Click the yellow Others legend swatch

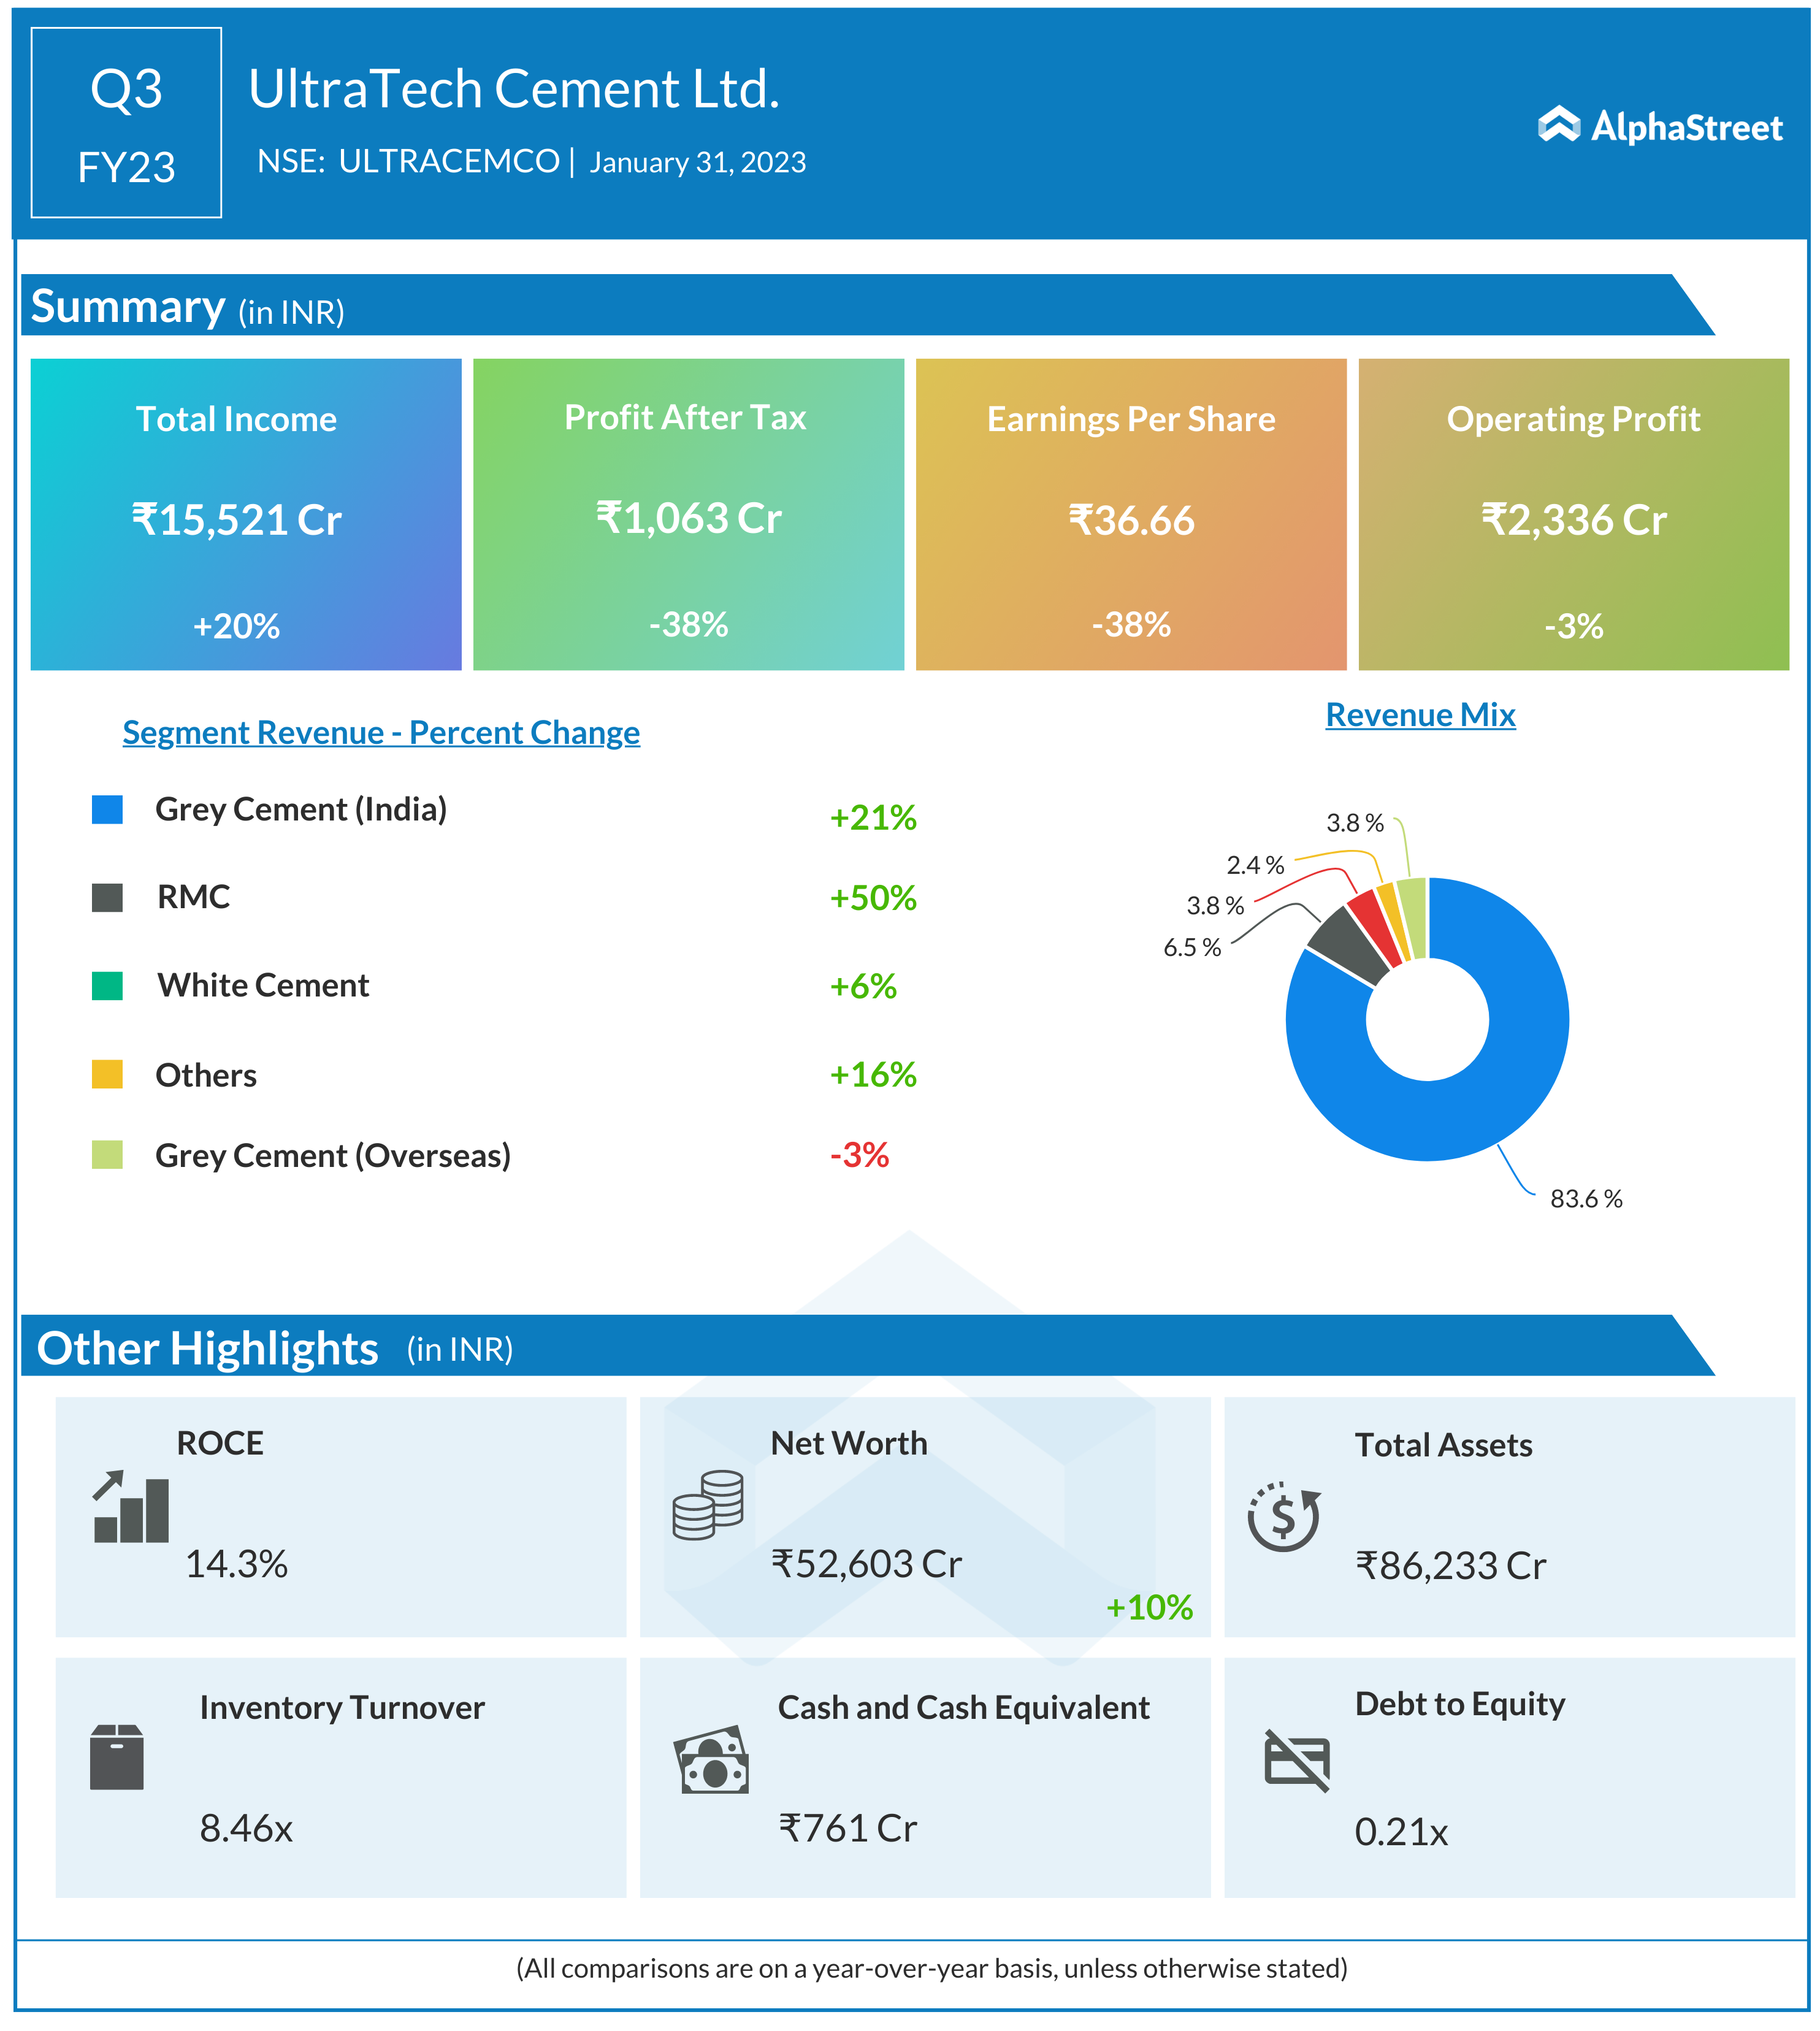coord(107,1075)
